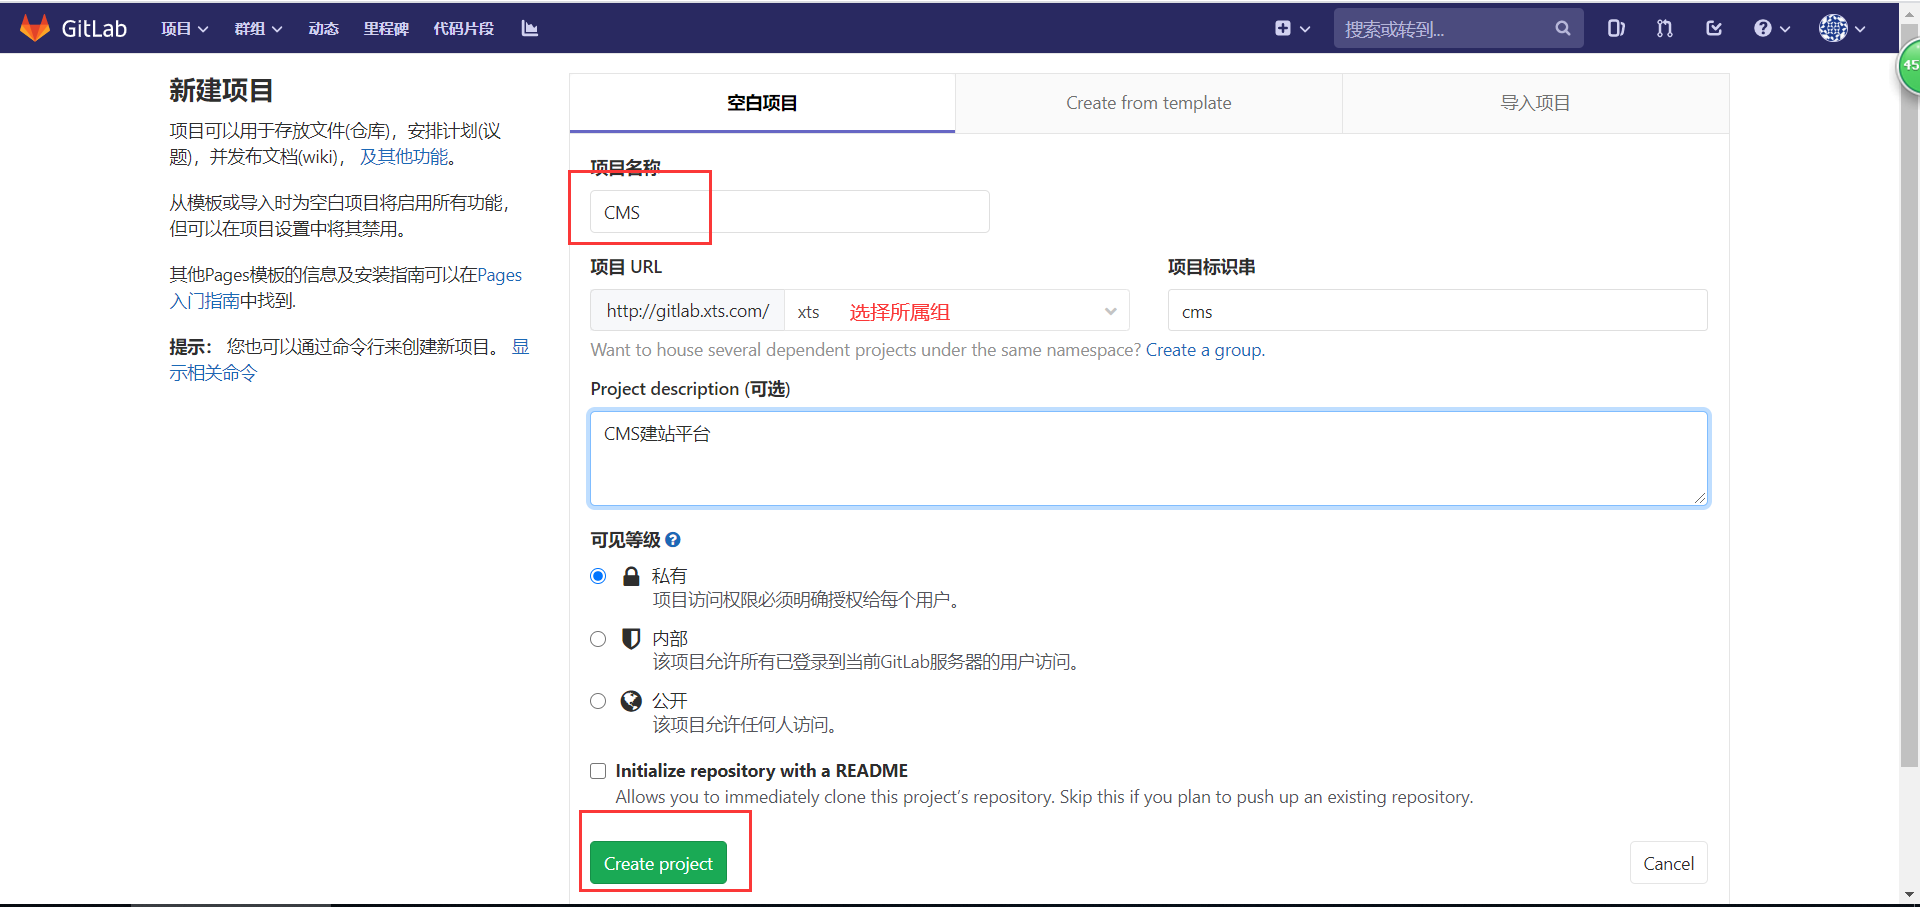Select the 公开 public radio button
The image size is (1920, 907).
click(x=598, y=701)
